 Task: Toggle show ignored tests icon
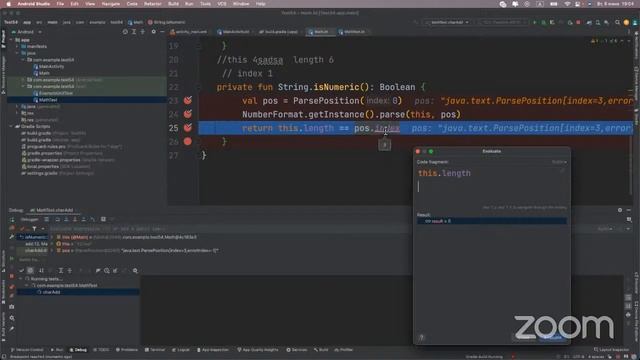pos(30,271)
